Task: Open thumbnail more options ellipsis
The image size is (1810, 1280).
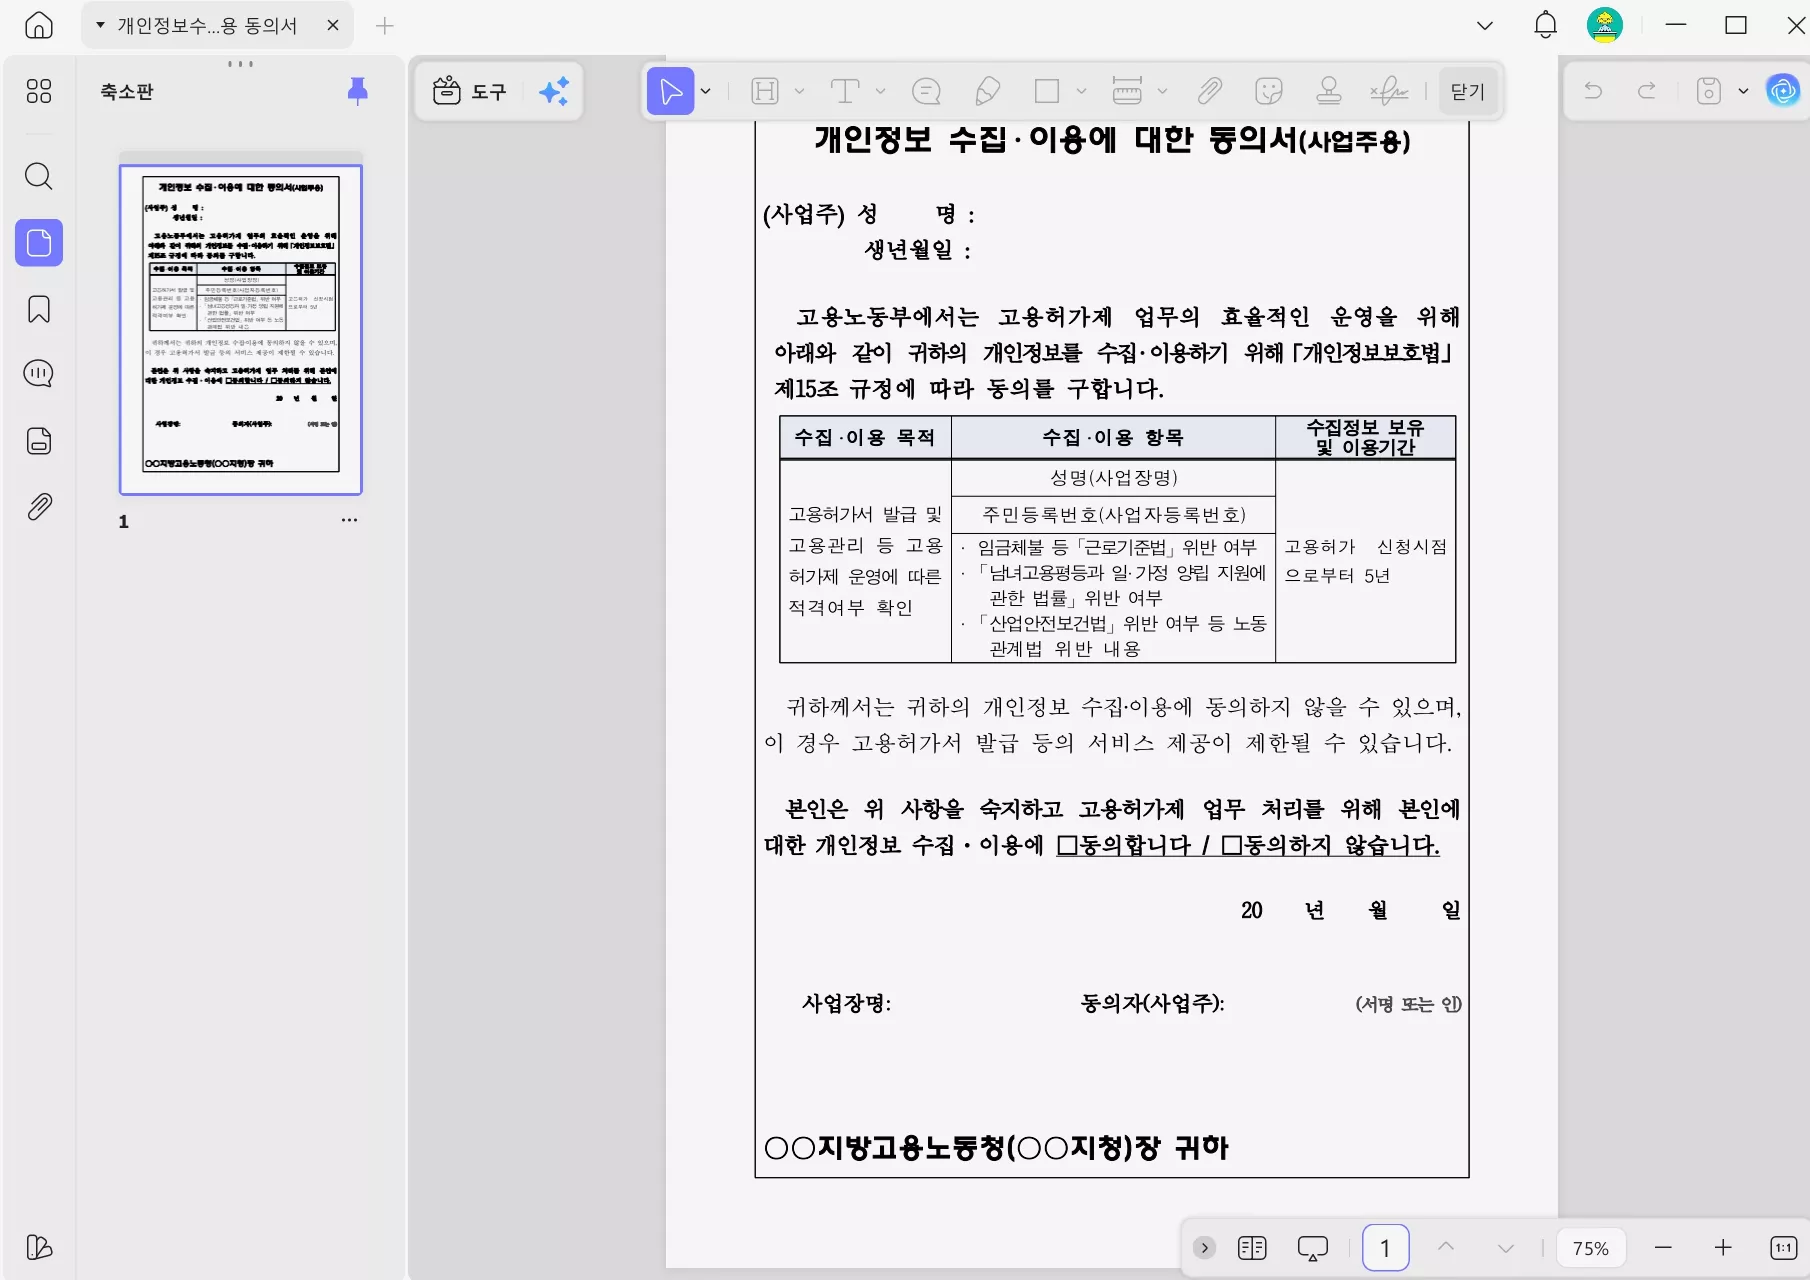Action: (349, 520)
